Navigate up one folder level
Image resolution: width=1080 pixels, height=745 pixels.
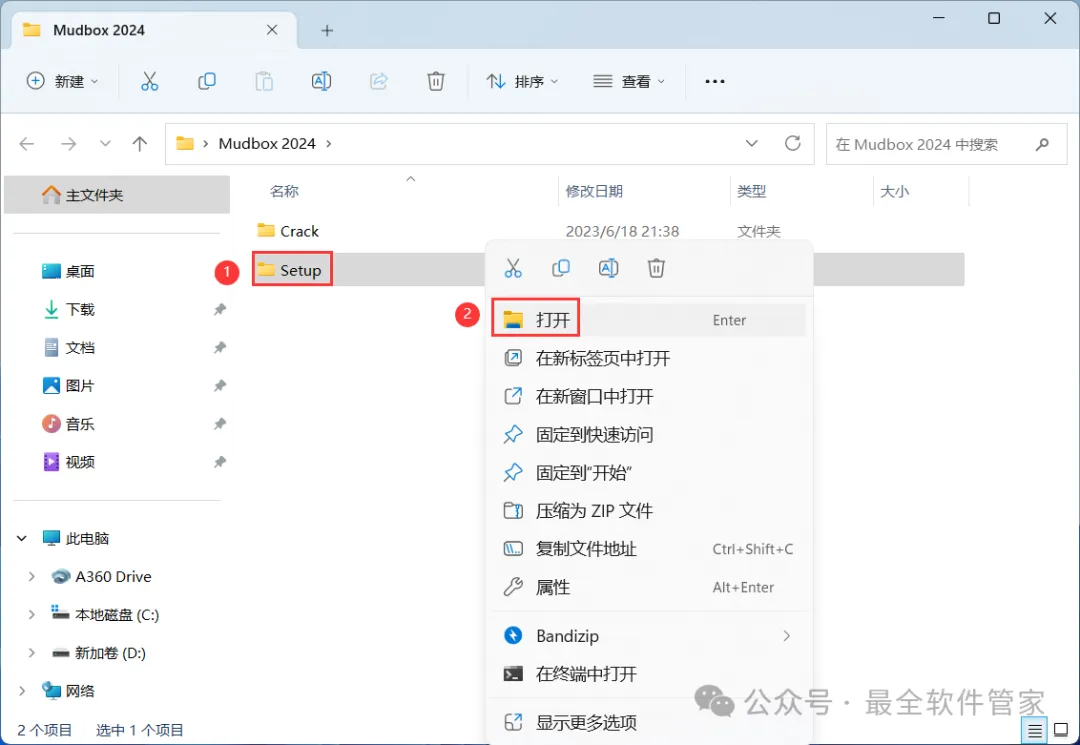click(x=140, y=144)
